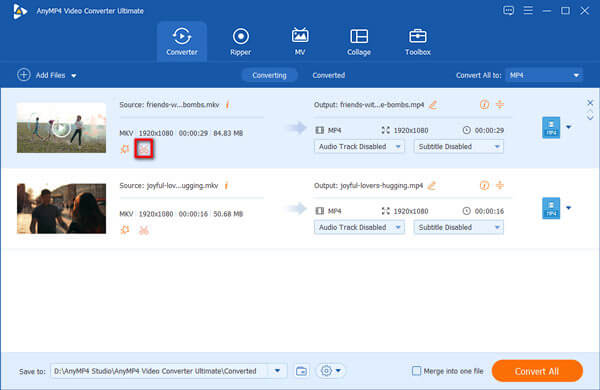Click rename pencil icon beside friends output name

coord(433,104)
